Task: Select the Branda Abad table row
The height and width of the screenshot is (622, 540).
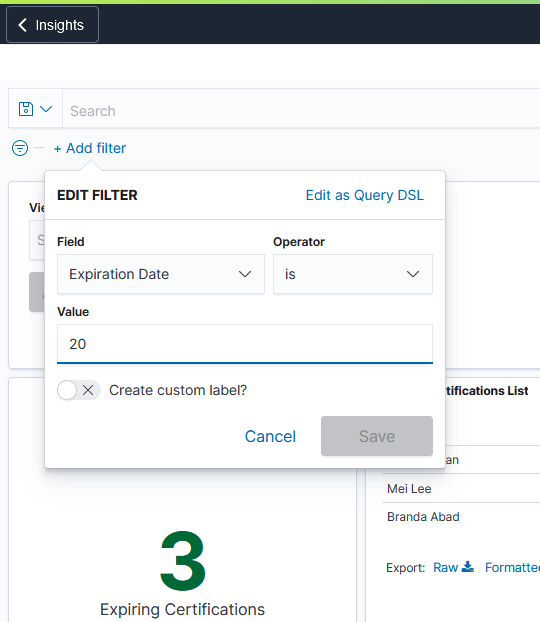Action: pos(461,516)
